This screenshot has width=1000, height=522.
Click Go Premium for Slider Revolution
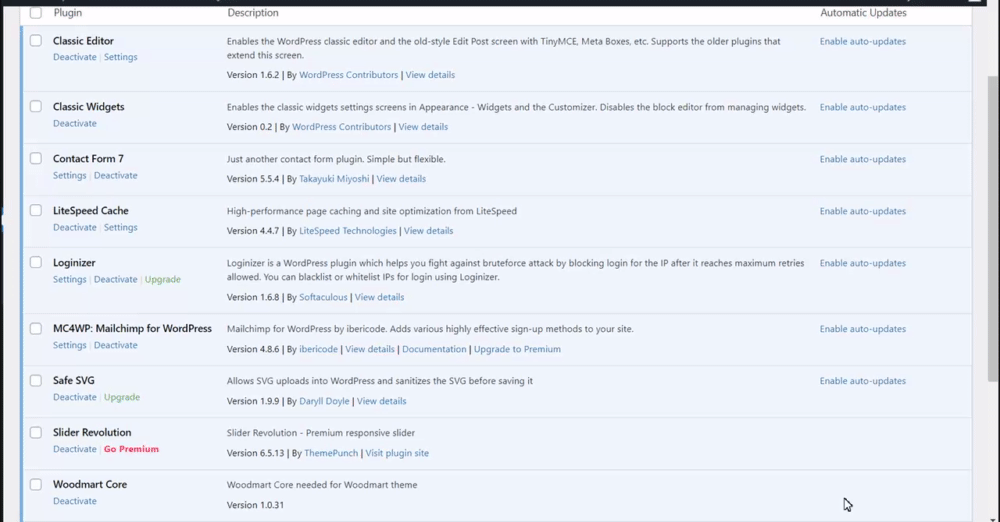131,449
